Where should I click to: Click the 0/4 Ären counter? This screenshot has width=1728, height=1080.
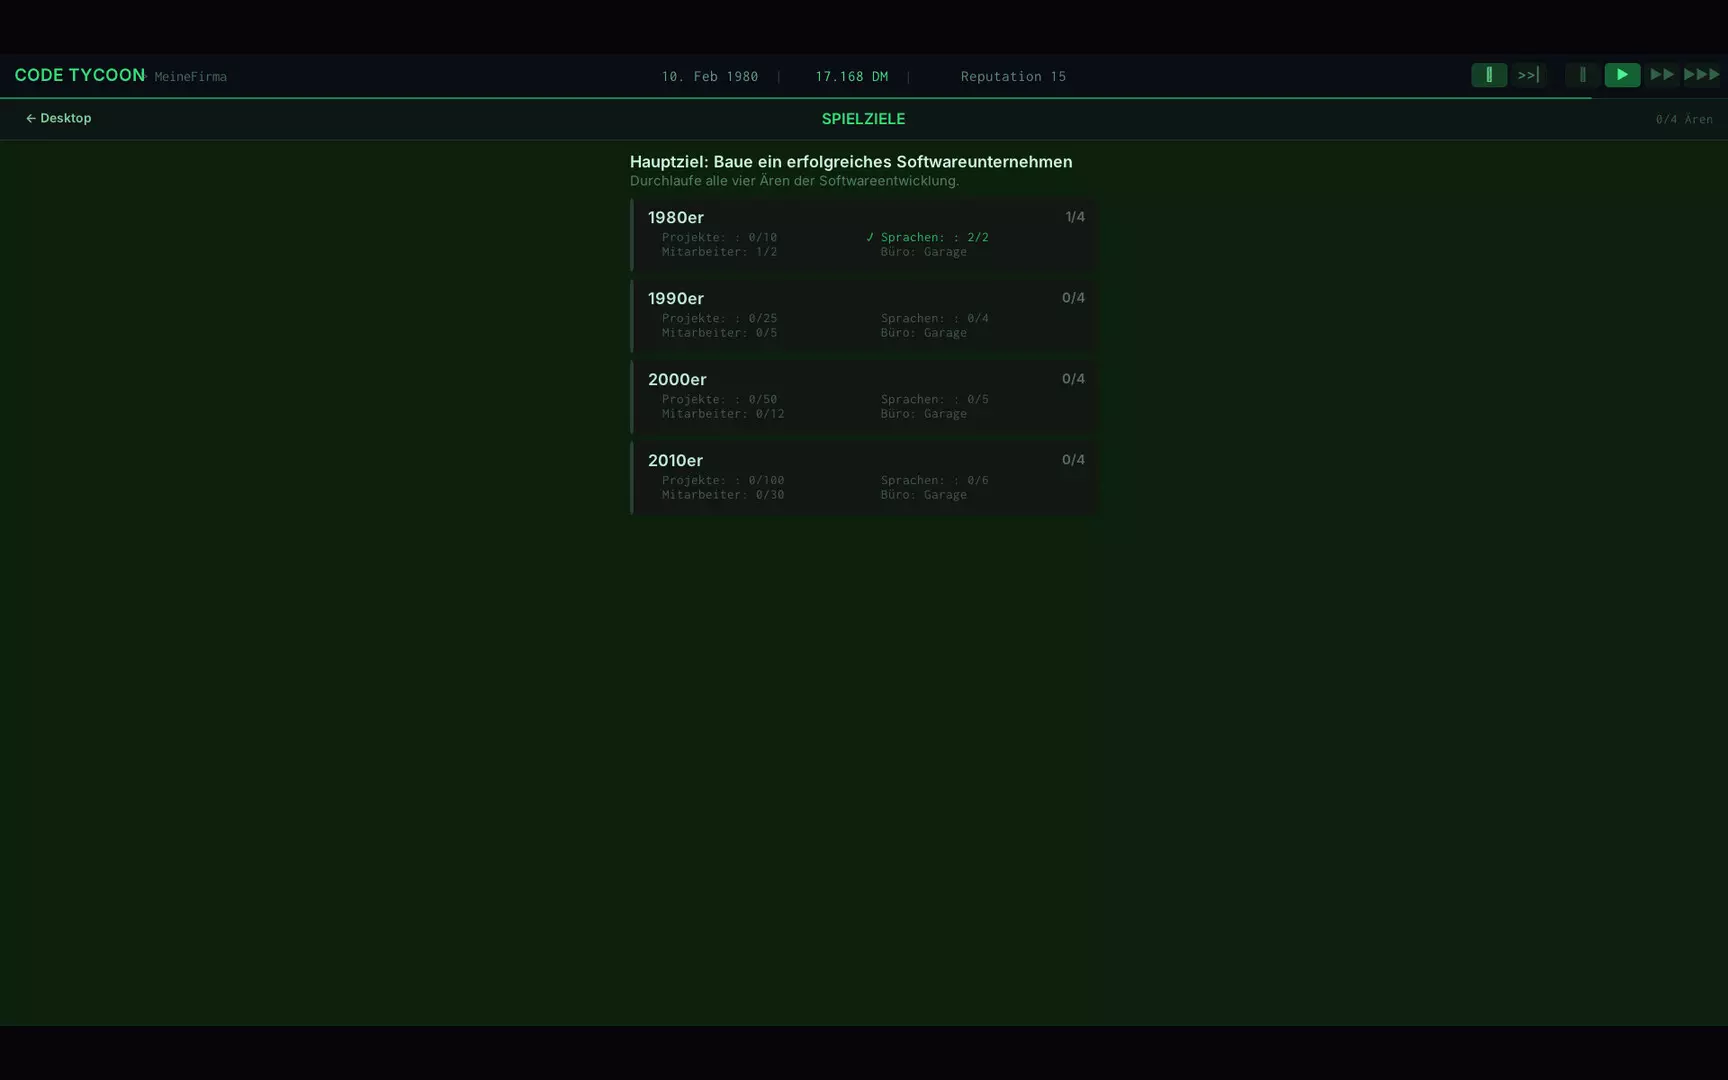coord(1684,119)
